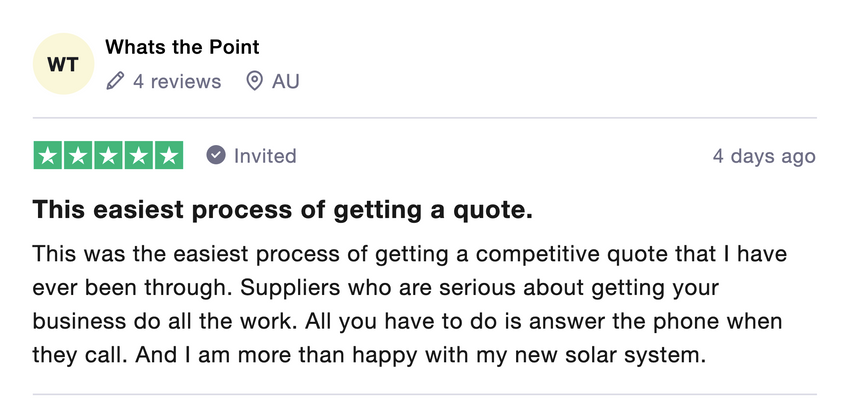The height and width of the screenshot is (408, 849).
Task: Click the divider line below reviewer info
Action: (x=424, y=117)
